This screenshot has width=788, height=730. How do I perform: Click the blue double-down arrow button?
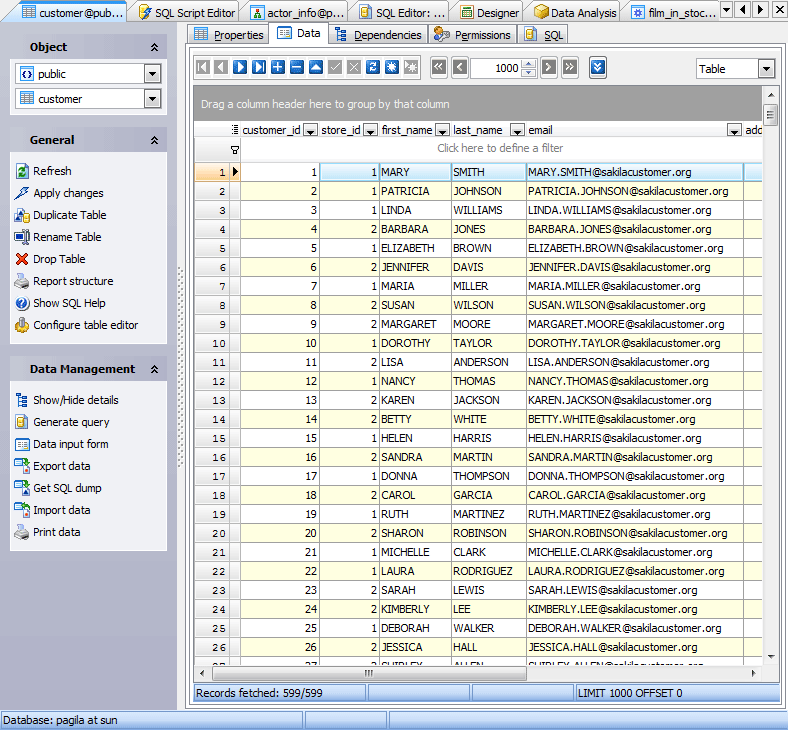click(598, 68)
